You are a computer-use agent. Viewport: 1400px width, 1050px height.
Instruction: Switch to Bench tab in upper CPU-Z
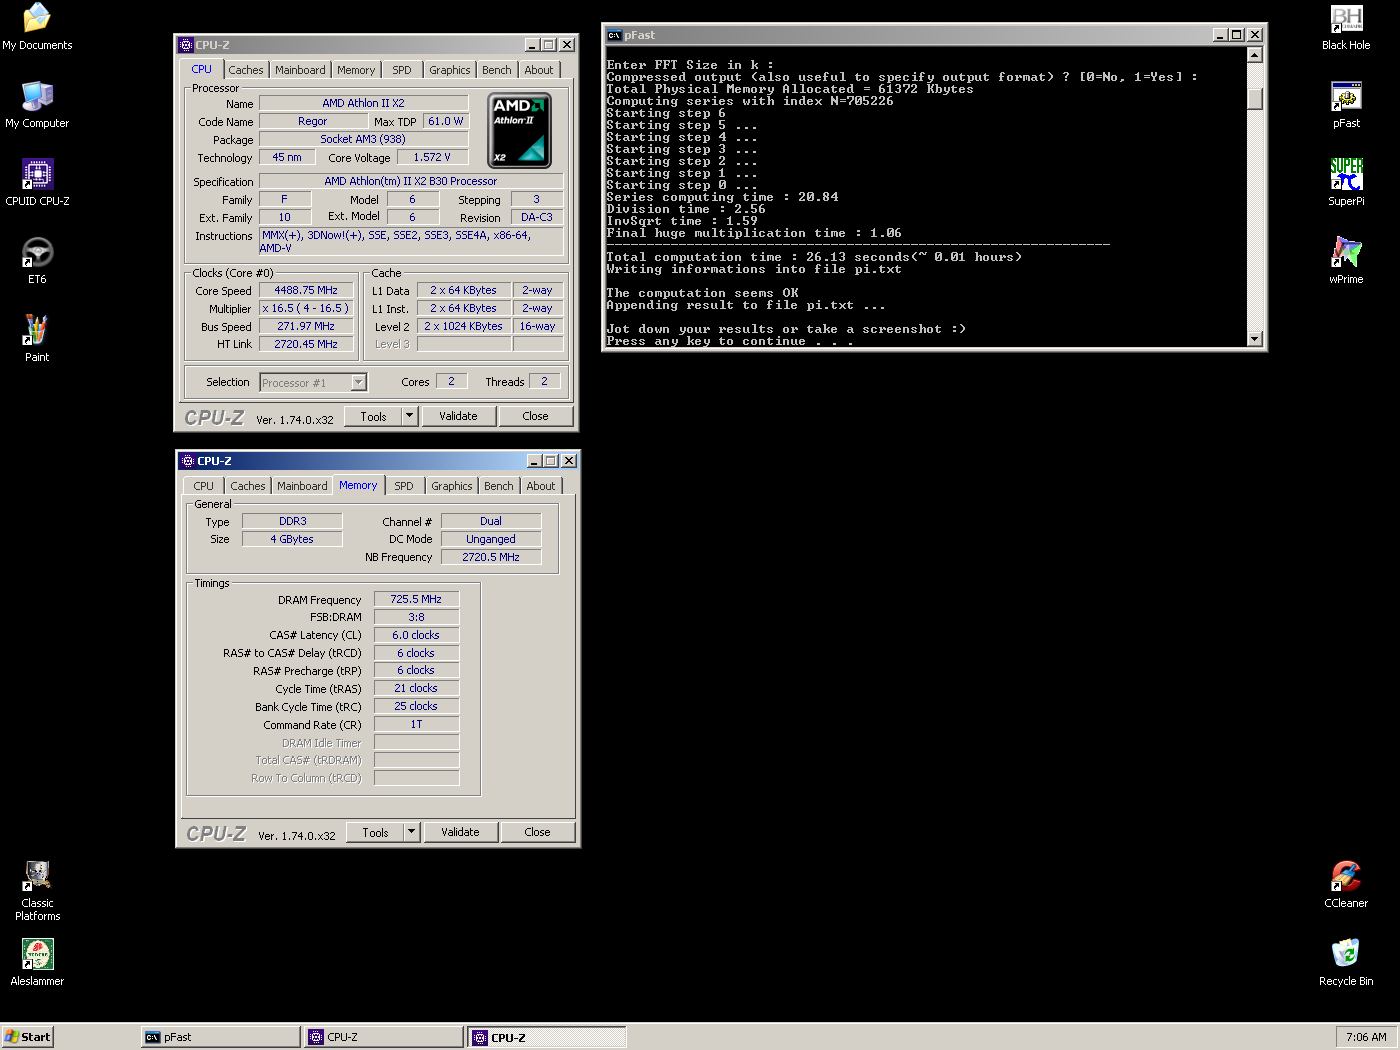click(x=497, y=70)
